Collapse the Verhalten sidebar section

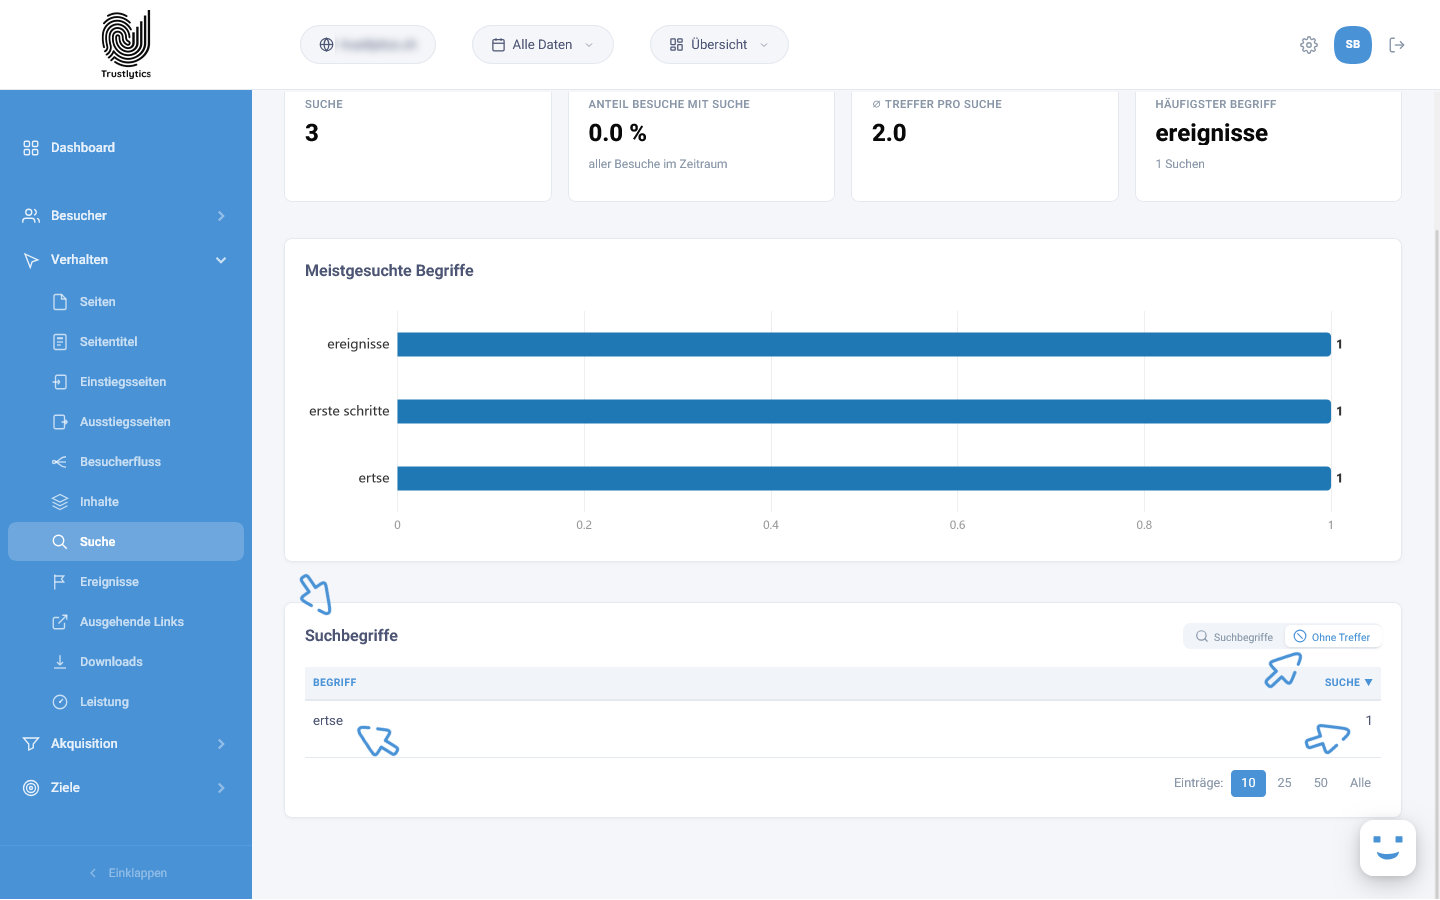(126, 260)
